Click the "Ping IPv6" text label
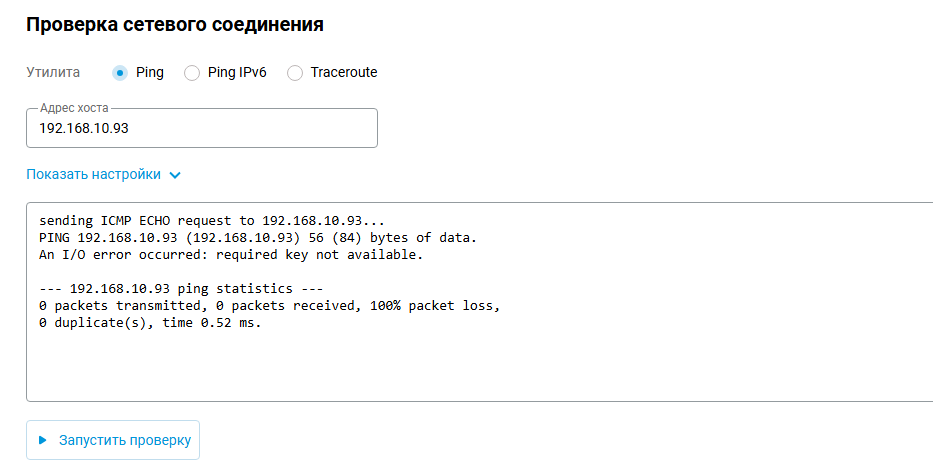Image resolution: width=933 pixels, height=469 pixels. tap(237, 73)
